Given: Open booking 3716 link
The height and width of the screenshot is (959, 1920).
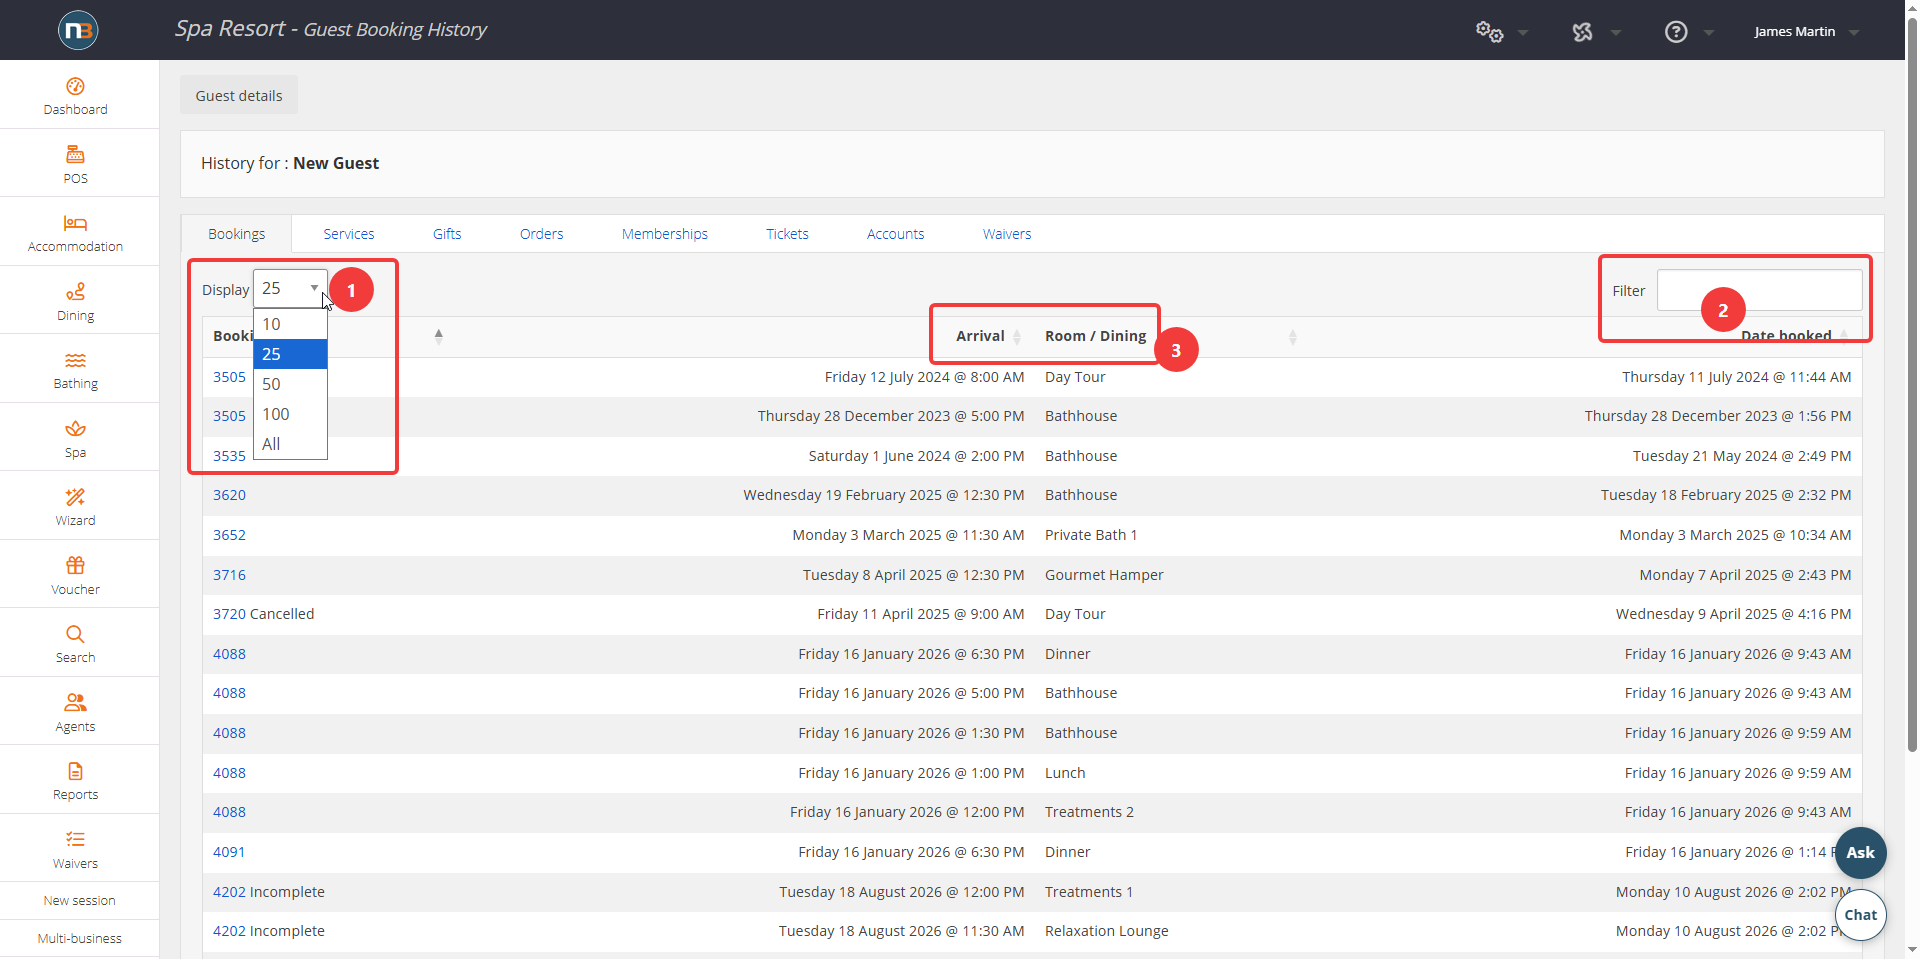Looking at the screenshot, I should 229,575.
